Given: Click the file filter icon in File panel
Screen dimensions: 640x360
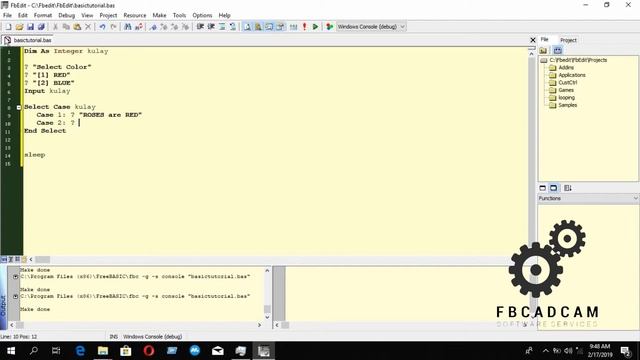Looking at the screenshot, I should tap(558, 50).
